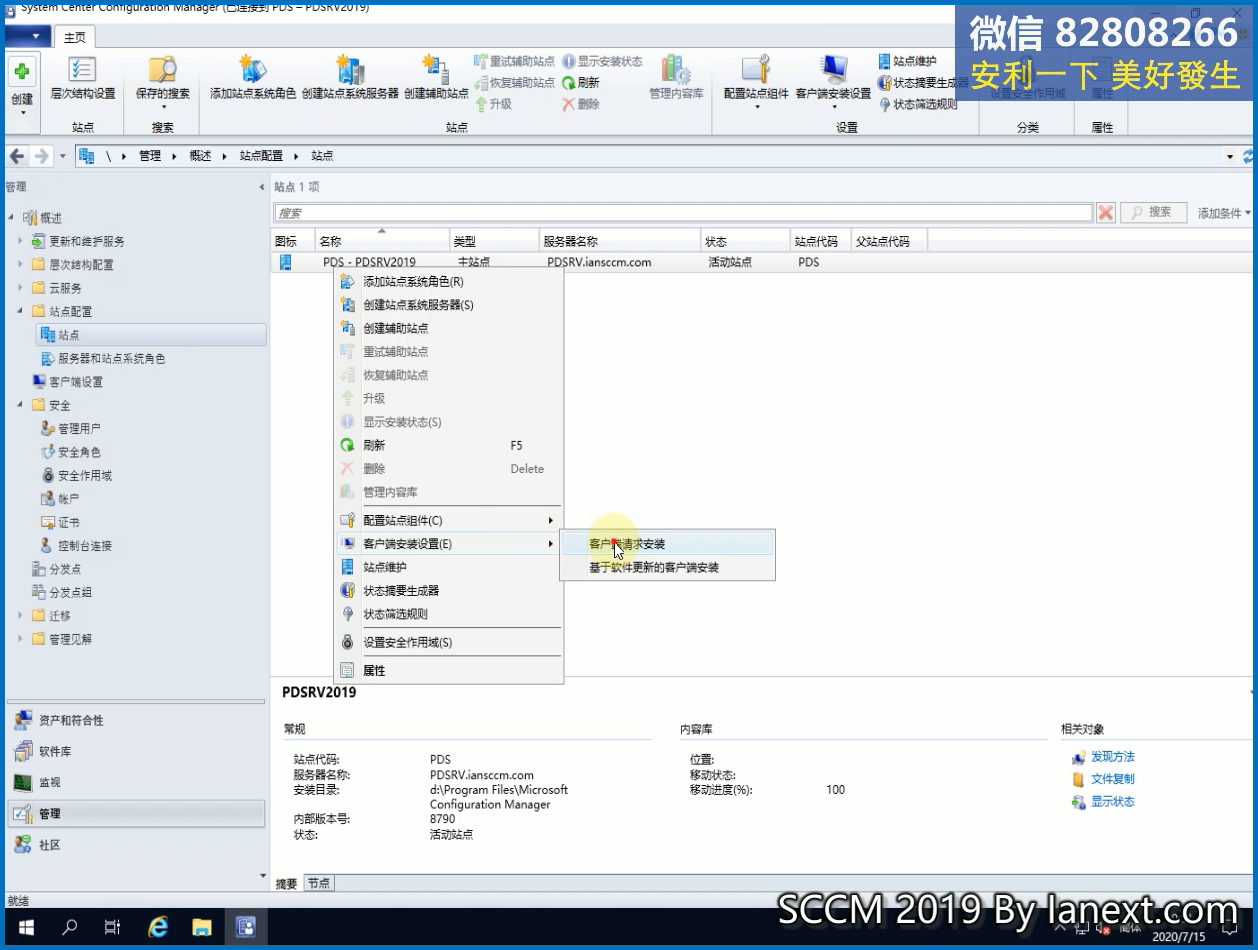Choose 创建辅助站点 in context menu

[x=448, y=328]
